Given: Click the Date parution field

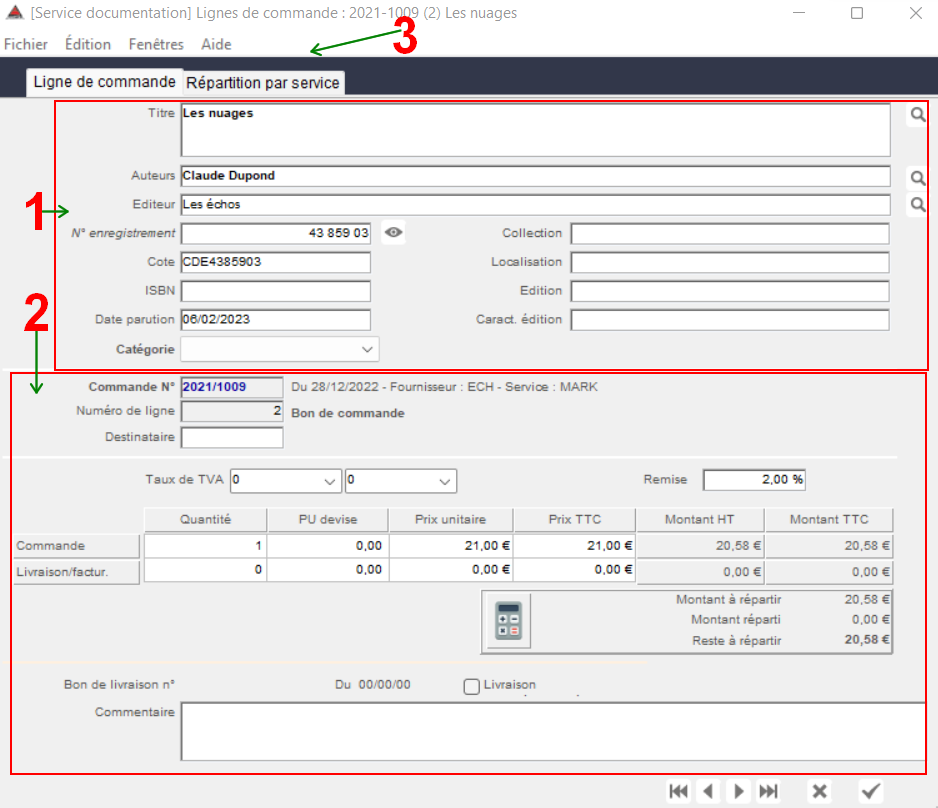Looking at the screenshot, I should pyautogui.click(x=276, y=319).
